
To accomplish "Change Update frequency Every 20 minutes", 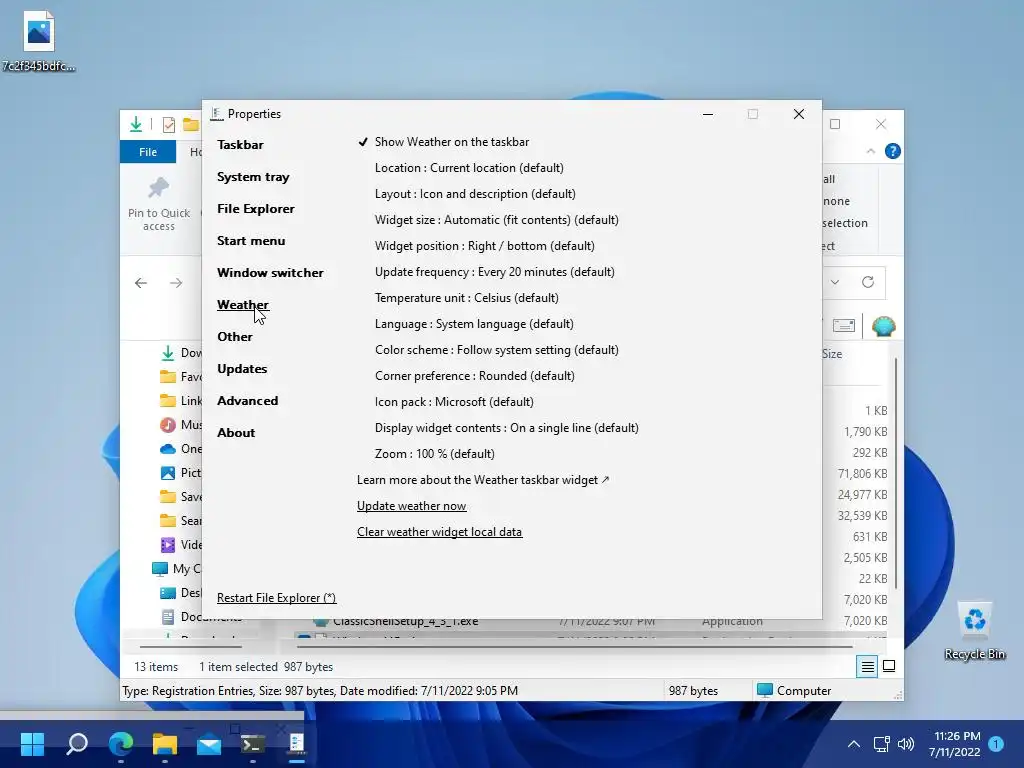I will pyautogui.click(x=494, y=272).
